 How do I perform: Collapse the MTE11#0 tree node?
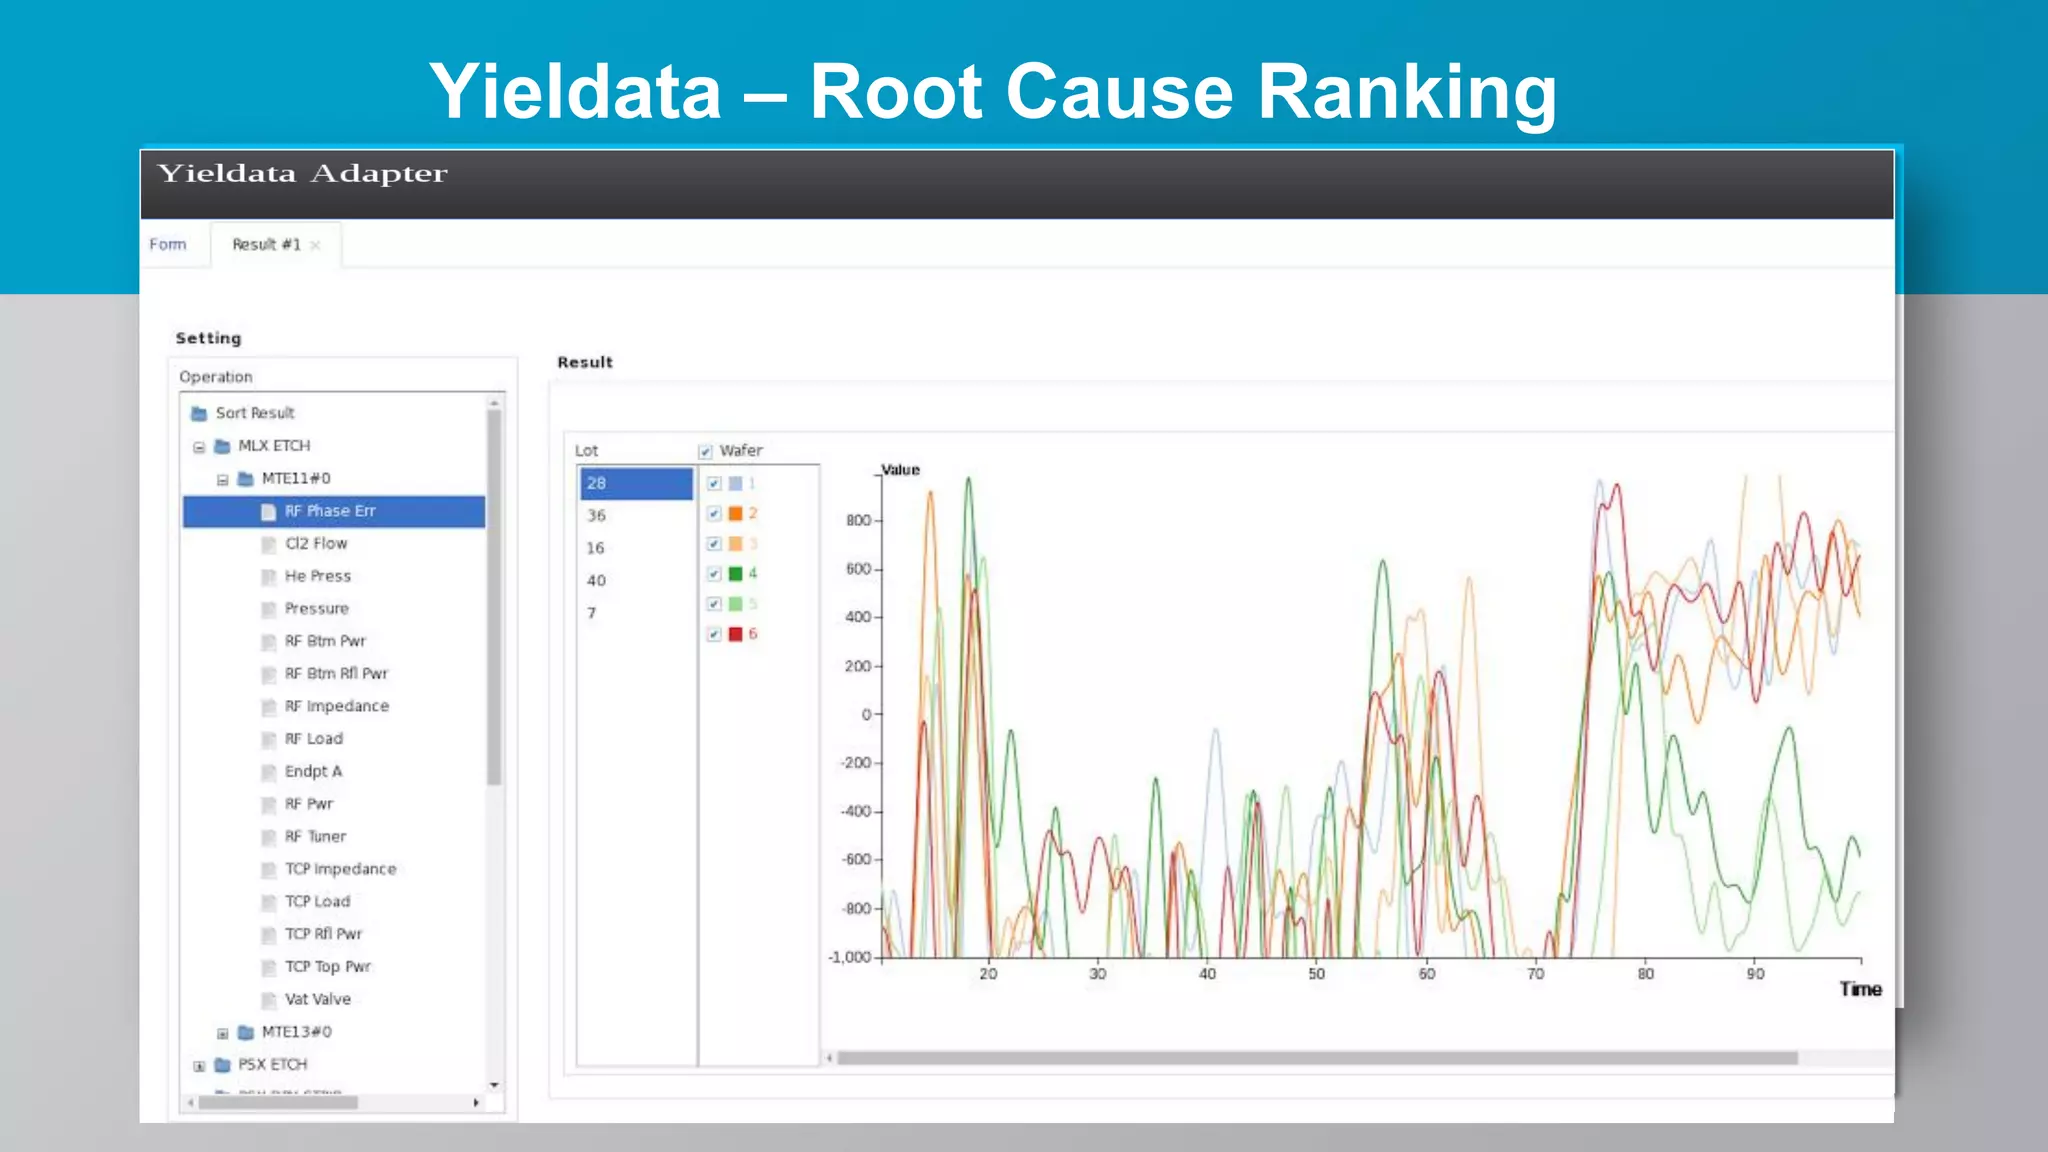point(223,480)
